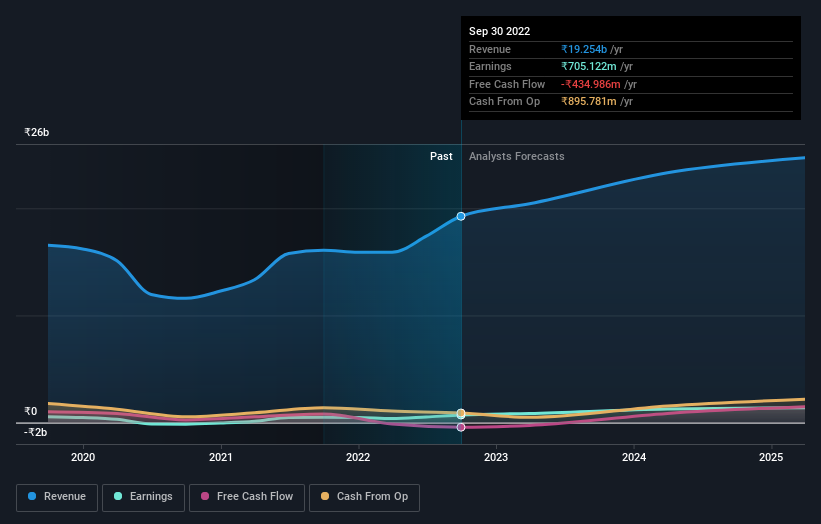Click the 2020 x-axis label
The height and width of the screenshot is (524, 821).
point(83,457)
